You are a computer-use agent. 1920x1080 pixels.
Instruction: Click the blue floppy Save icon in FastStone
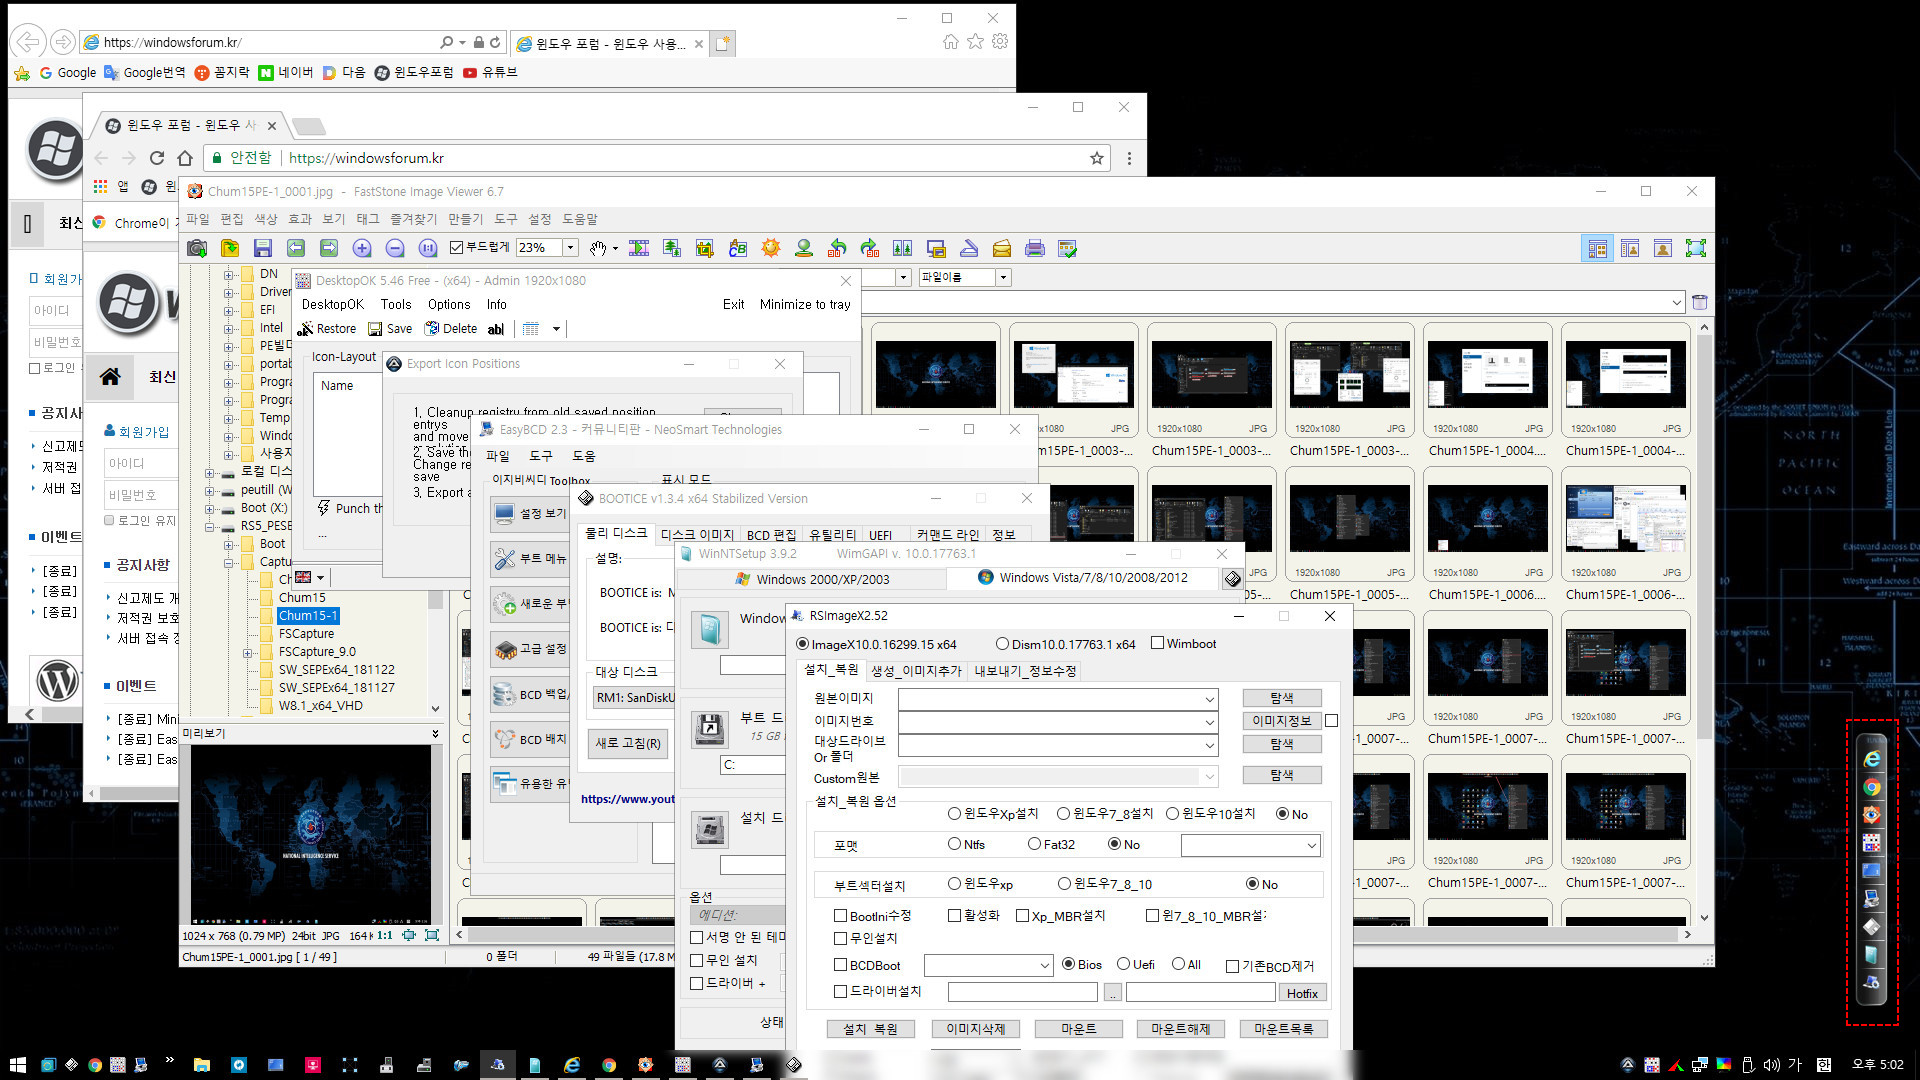263,248
